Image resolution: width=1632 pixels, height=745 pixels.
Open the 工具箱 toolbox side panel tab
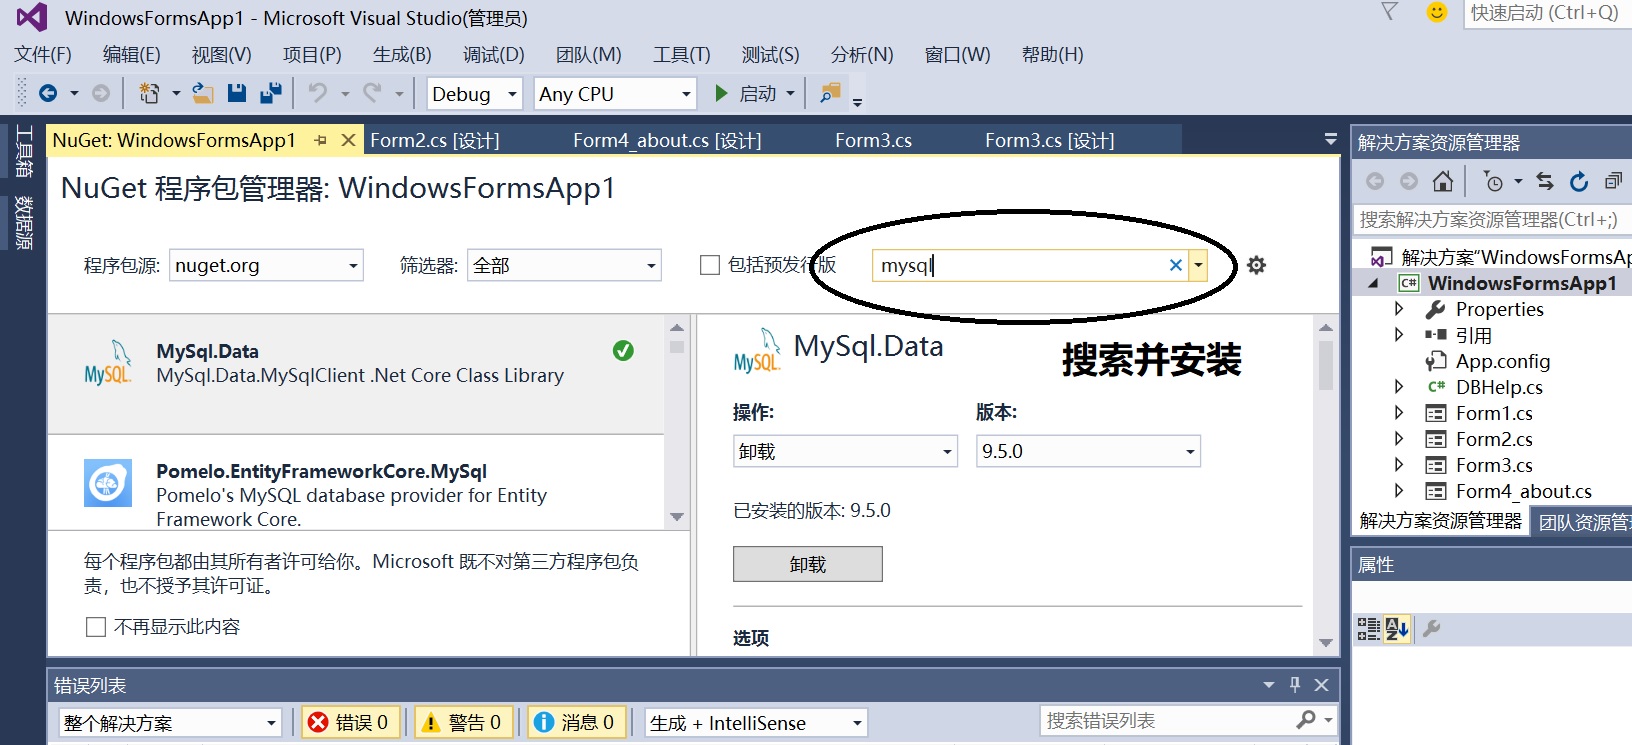[24, 151]
